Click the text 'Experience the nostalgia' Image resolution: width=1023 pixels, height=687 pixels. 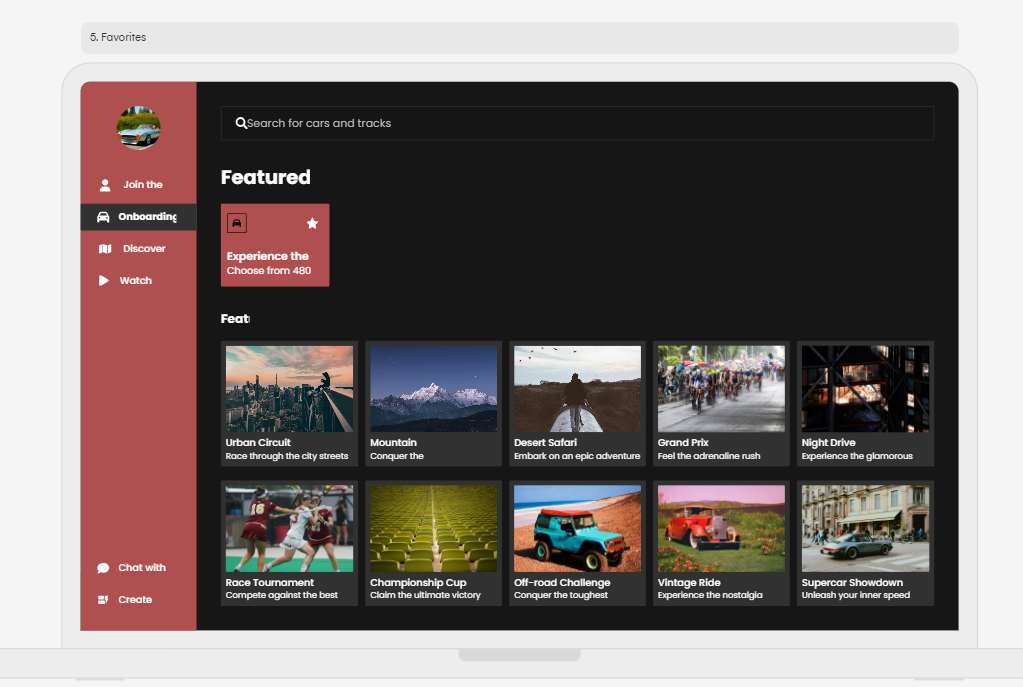click(710, 595)
